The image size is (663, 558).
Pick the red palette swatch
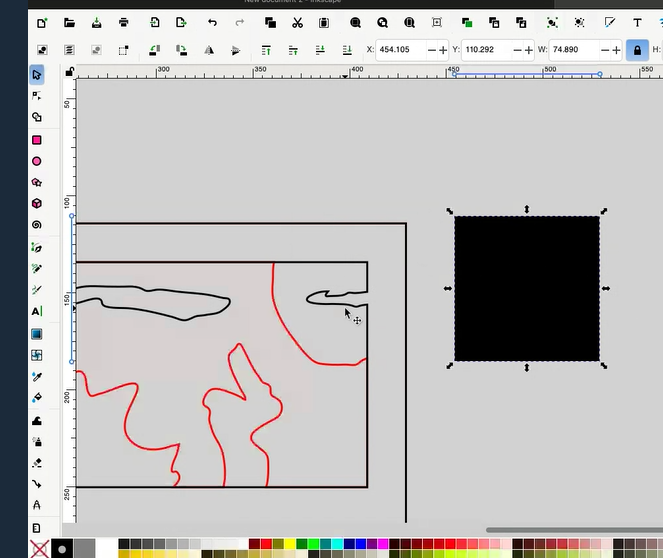point(266,544)
